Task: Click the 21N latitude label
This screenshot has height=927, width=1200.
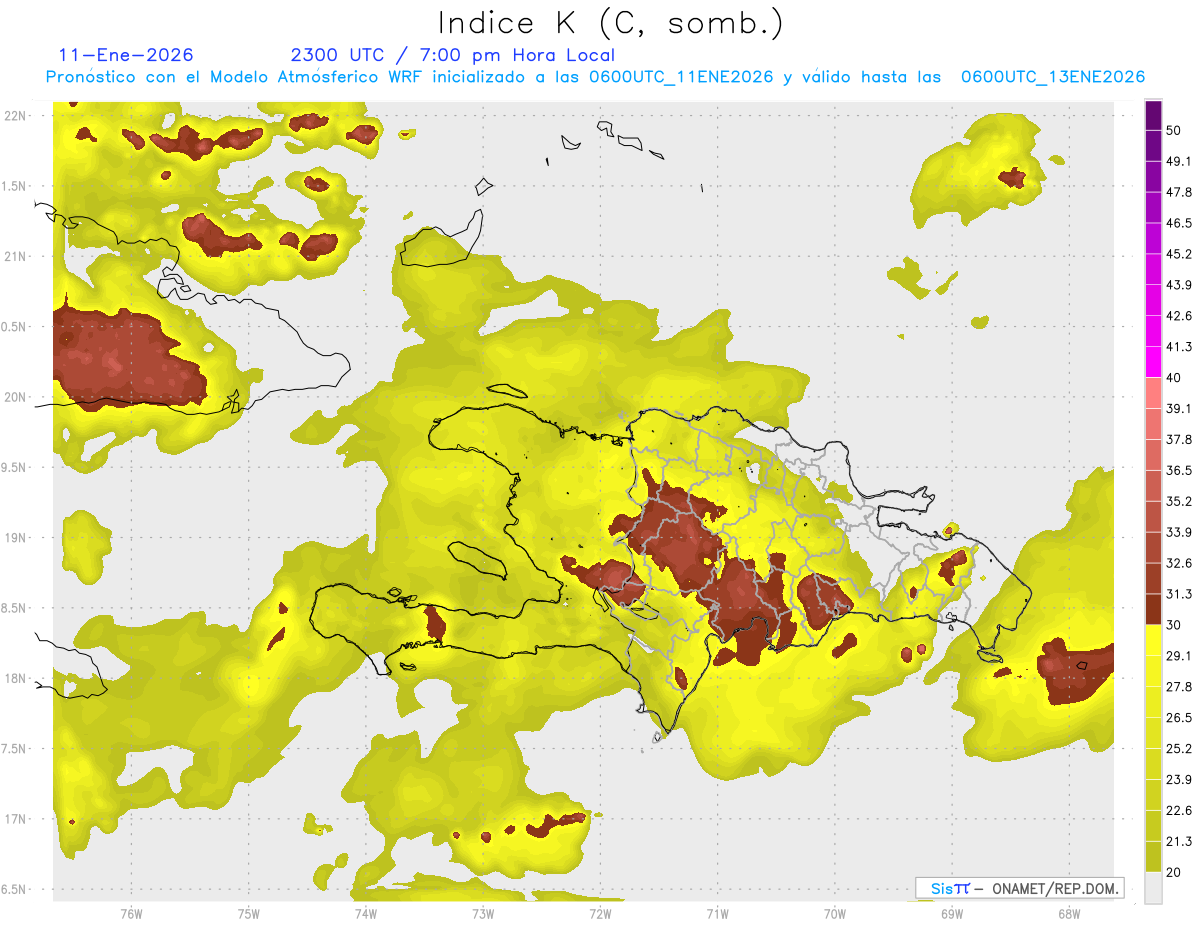Action: coord(15,256)
